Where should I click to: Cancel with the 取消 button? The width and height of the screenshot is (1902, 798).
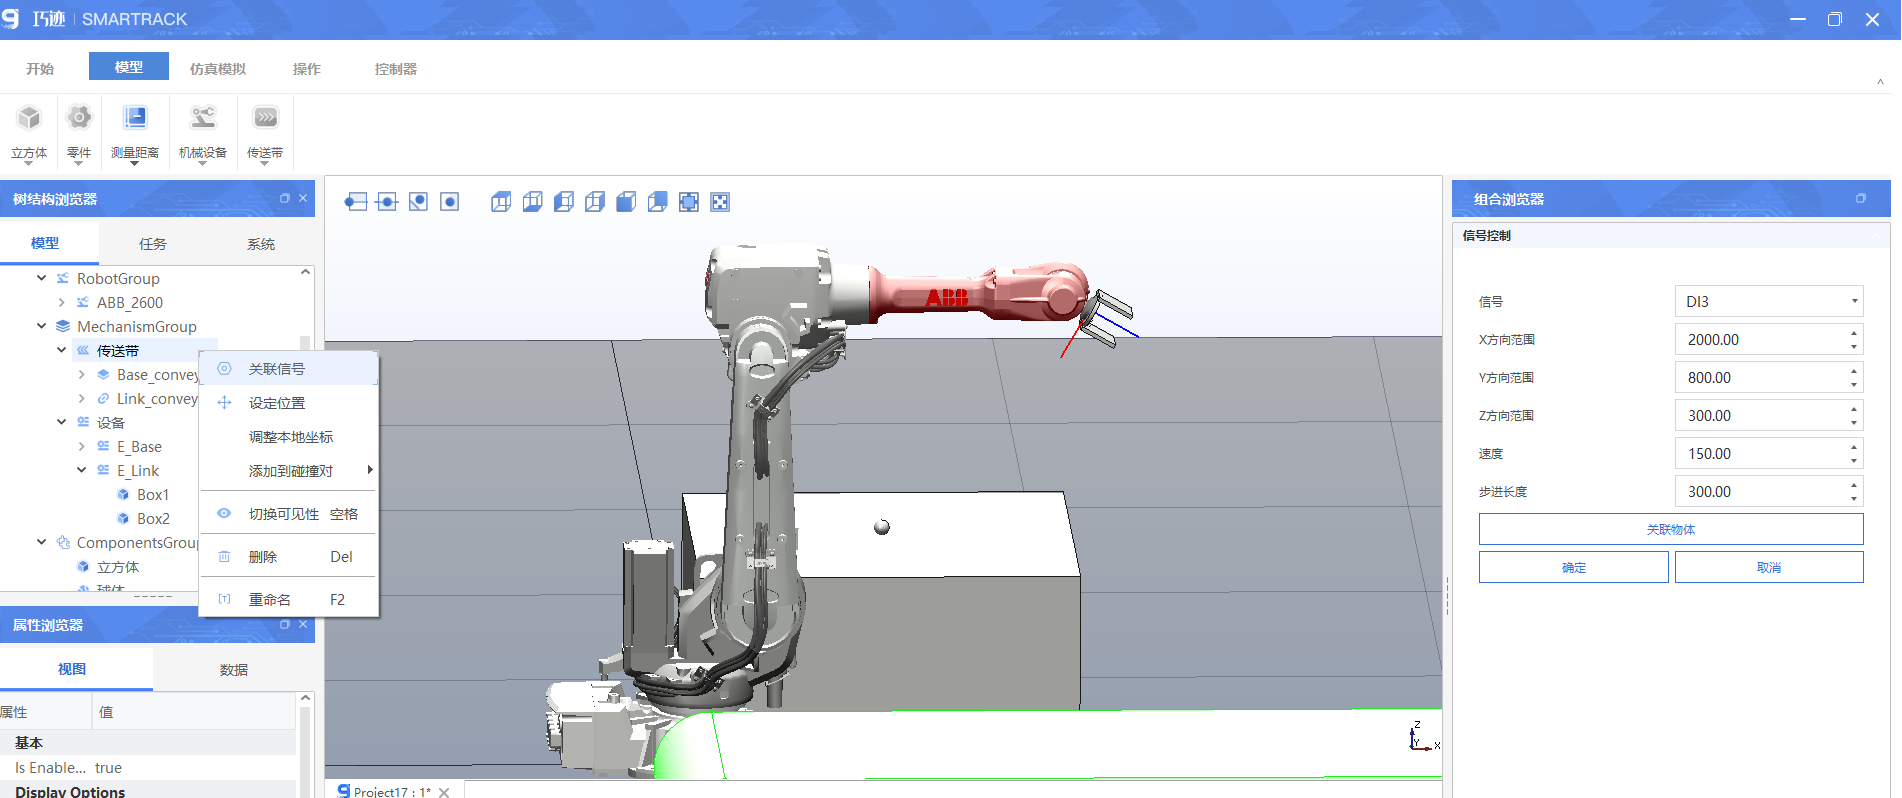(x=1769, y=567)
